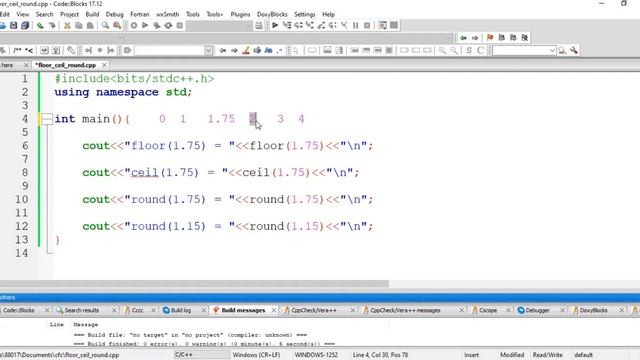Start debugger with Debug/Continue icon
The image size is (640, 360).
tap(275, 25)
